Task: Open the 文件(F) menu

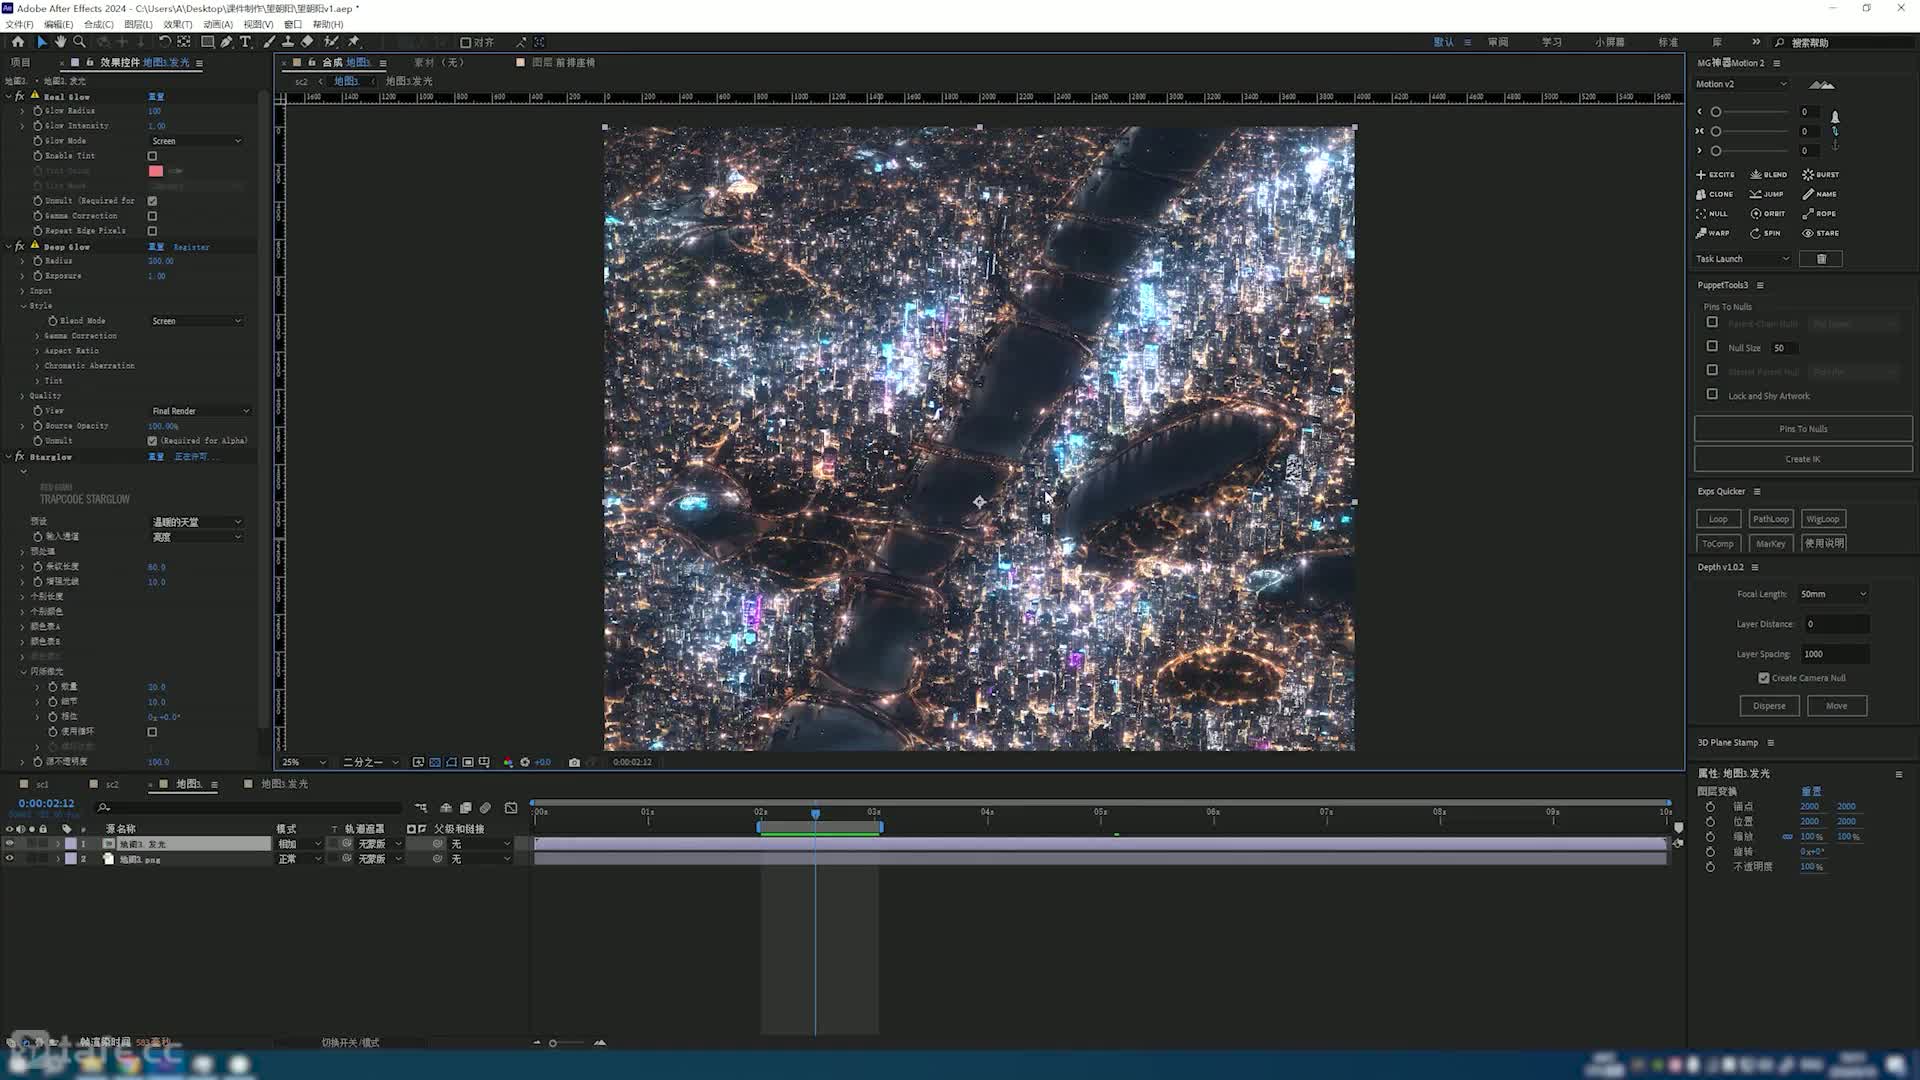Action: click(19, 24)
